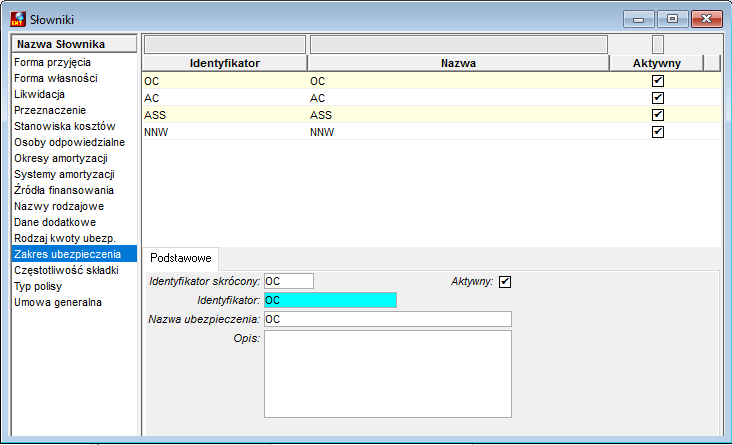Select Forma przyjęcia dictionary
The image size is (732, 445).
tap(74, 62)
